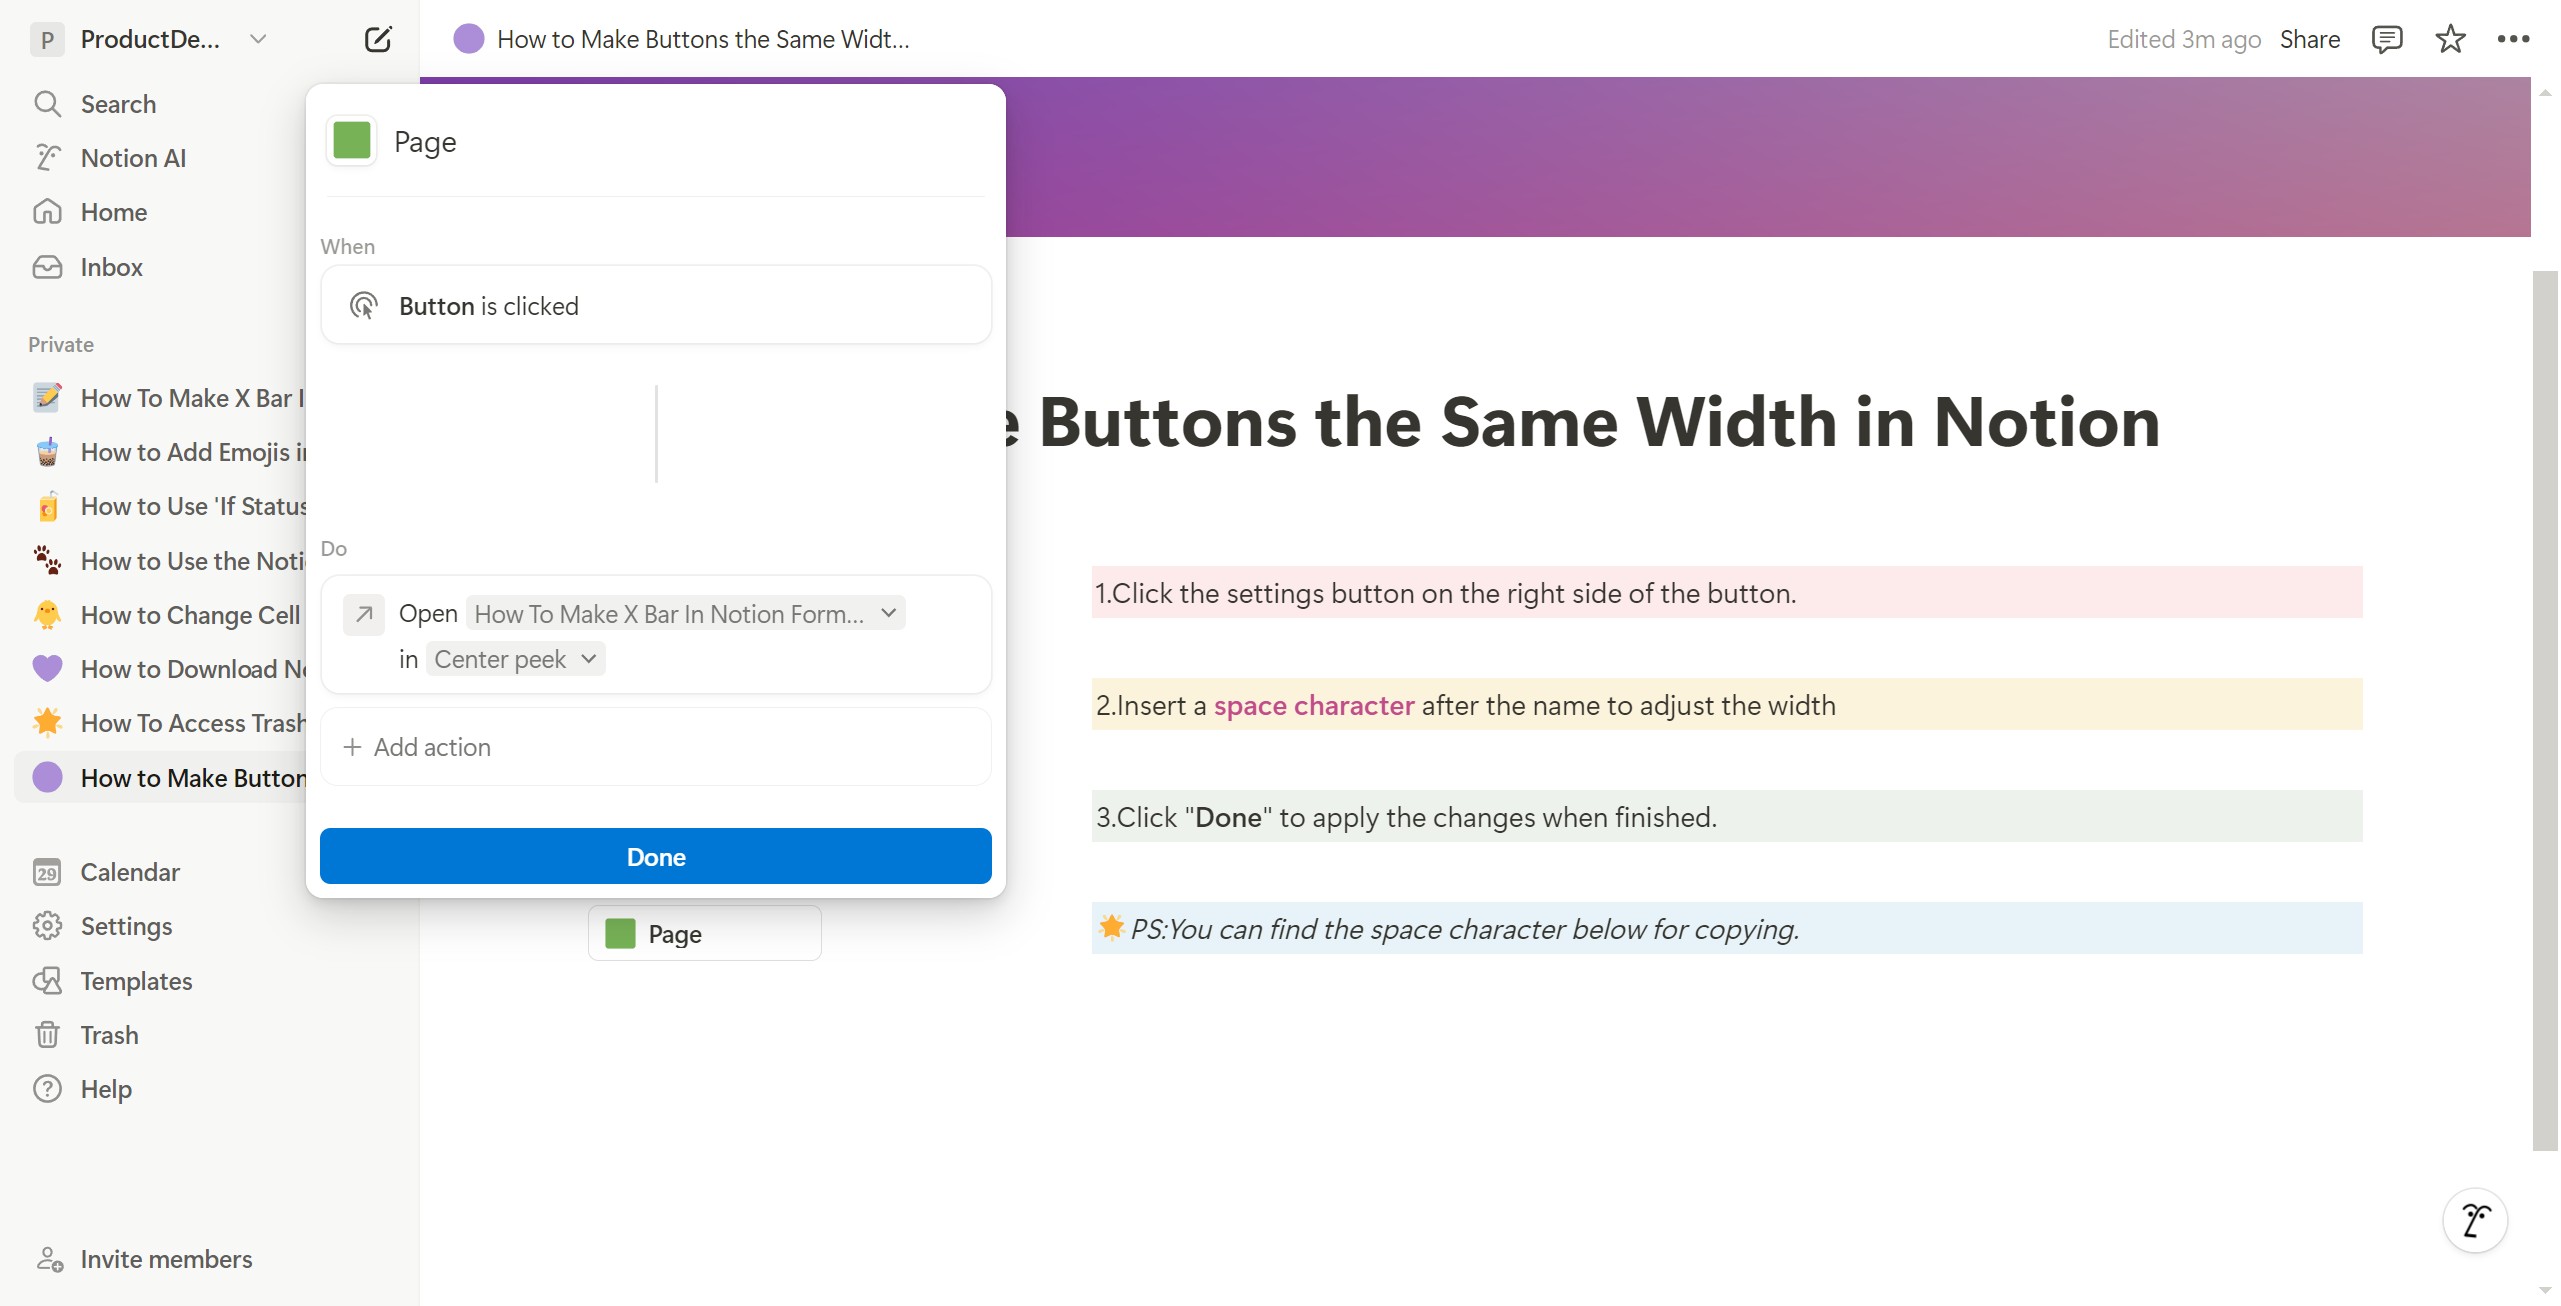The width and height of the screenshot is (2561, 1306).
Task: Expand the ProductDe... workspace switcher chevron
Action: [x=258, y=39]
